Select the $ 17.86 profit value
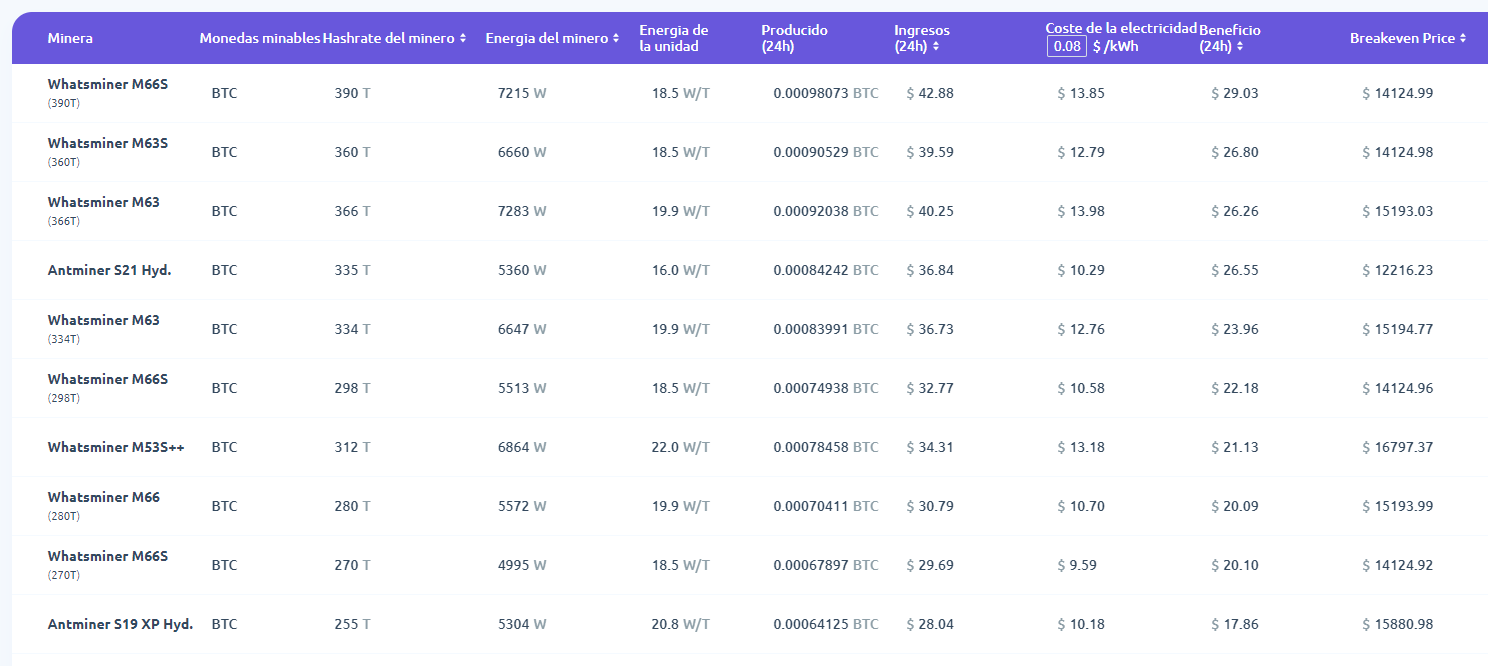The height and width of the screenshot is (666, 1488). [x=1235, y=624]
